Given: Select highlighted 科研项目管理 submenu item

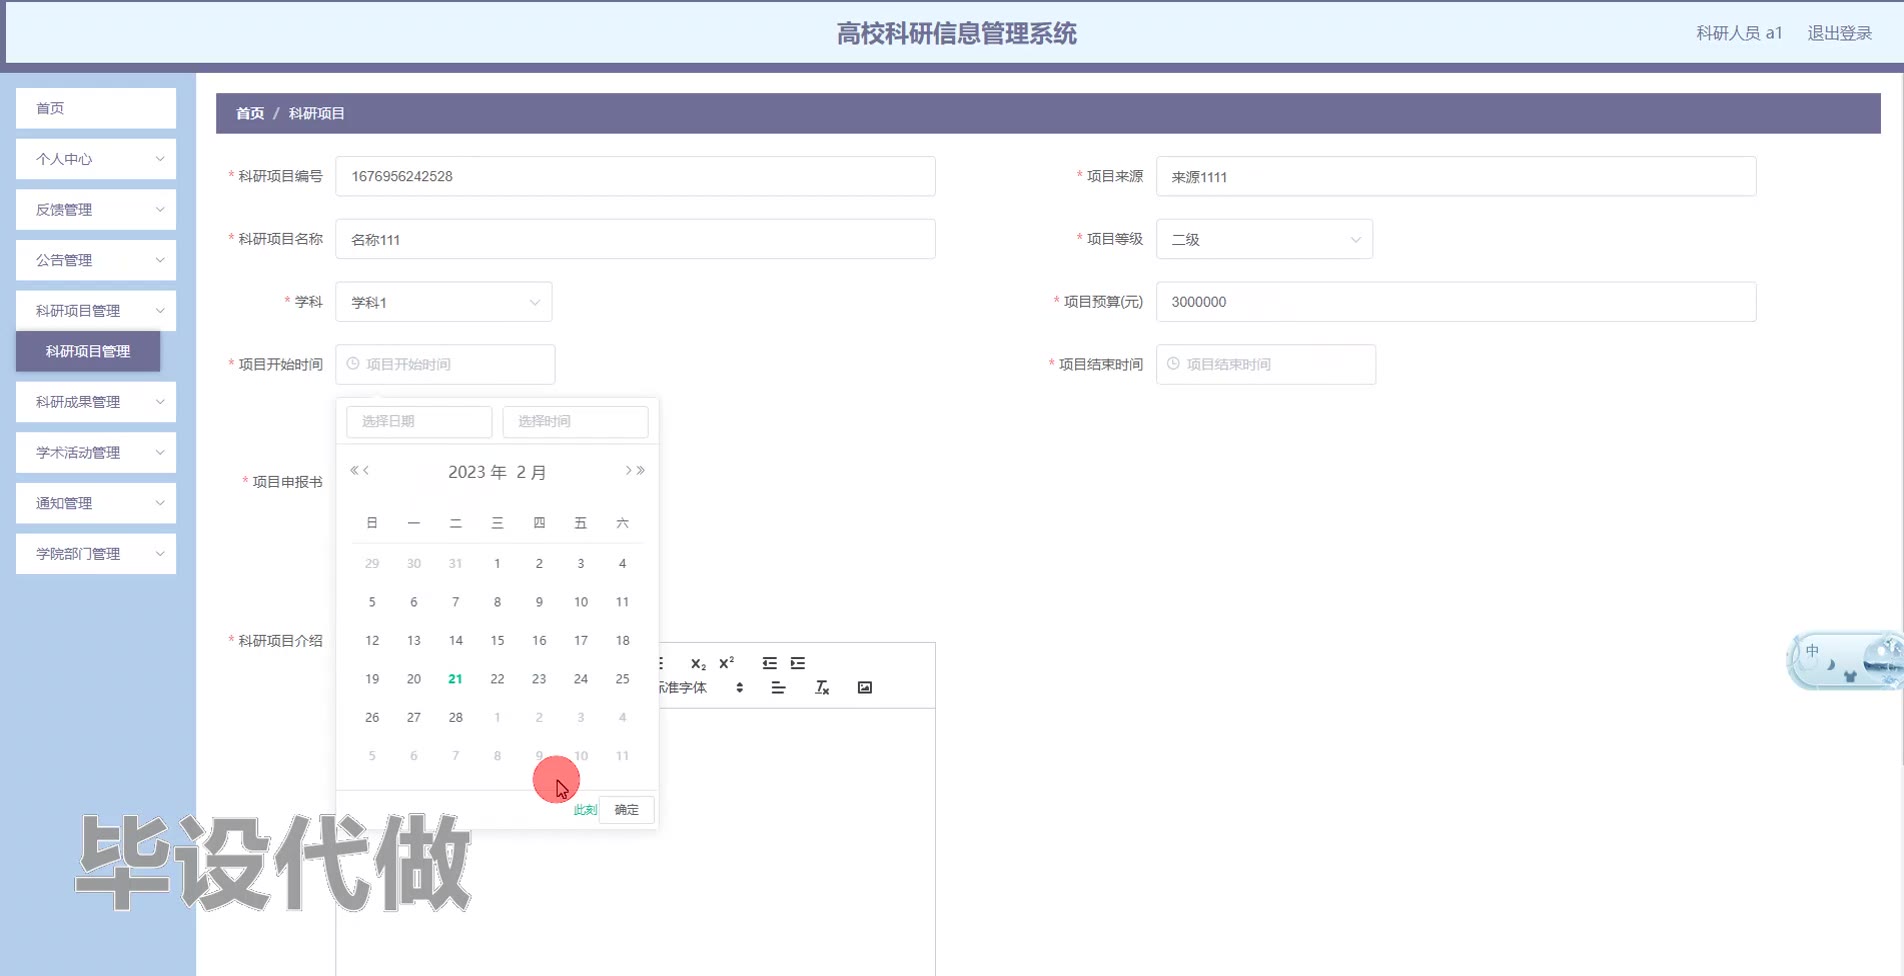Looking at the screenshot, I should click(x=88, y=351).
